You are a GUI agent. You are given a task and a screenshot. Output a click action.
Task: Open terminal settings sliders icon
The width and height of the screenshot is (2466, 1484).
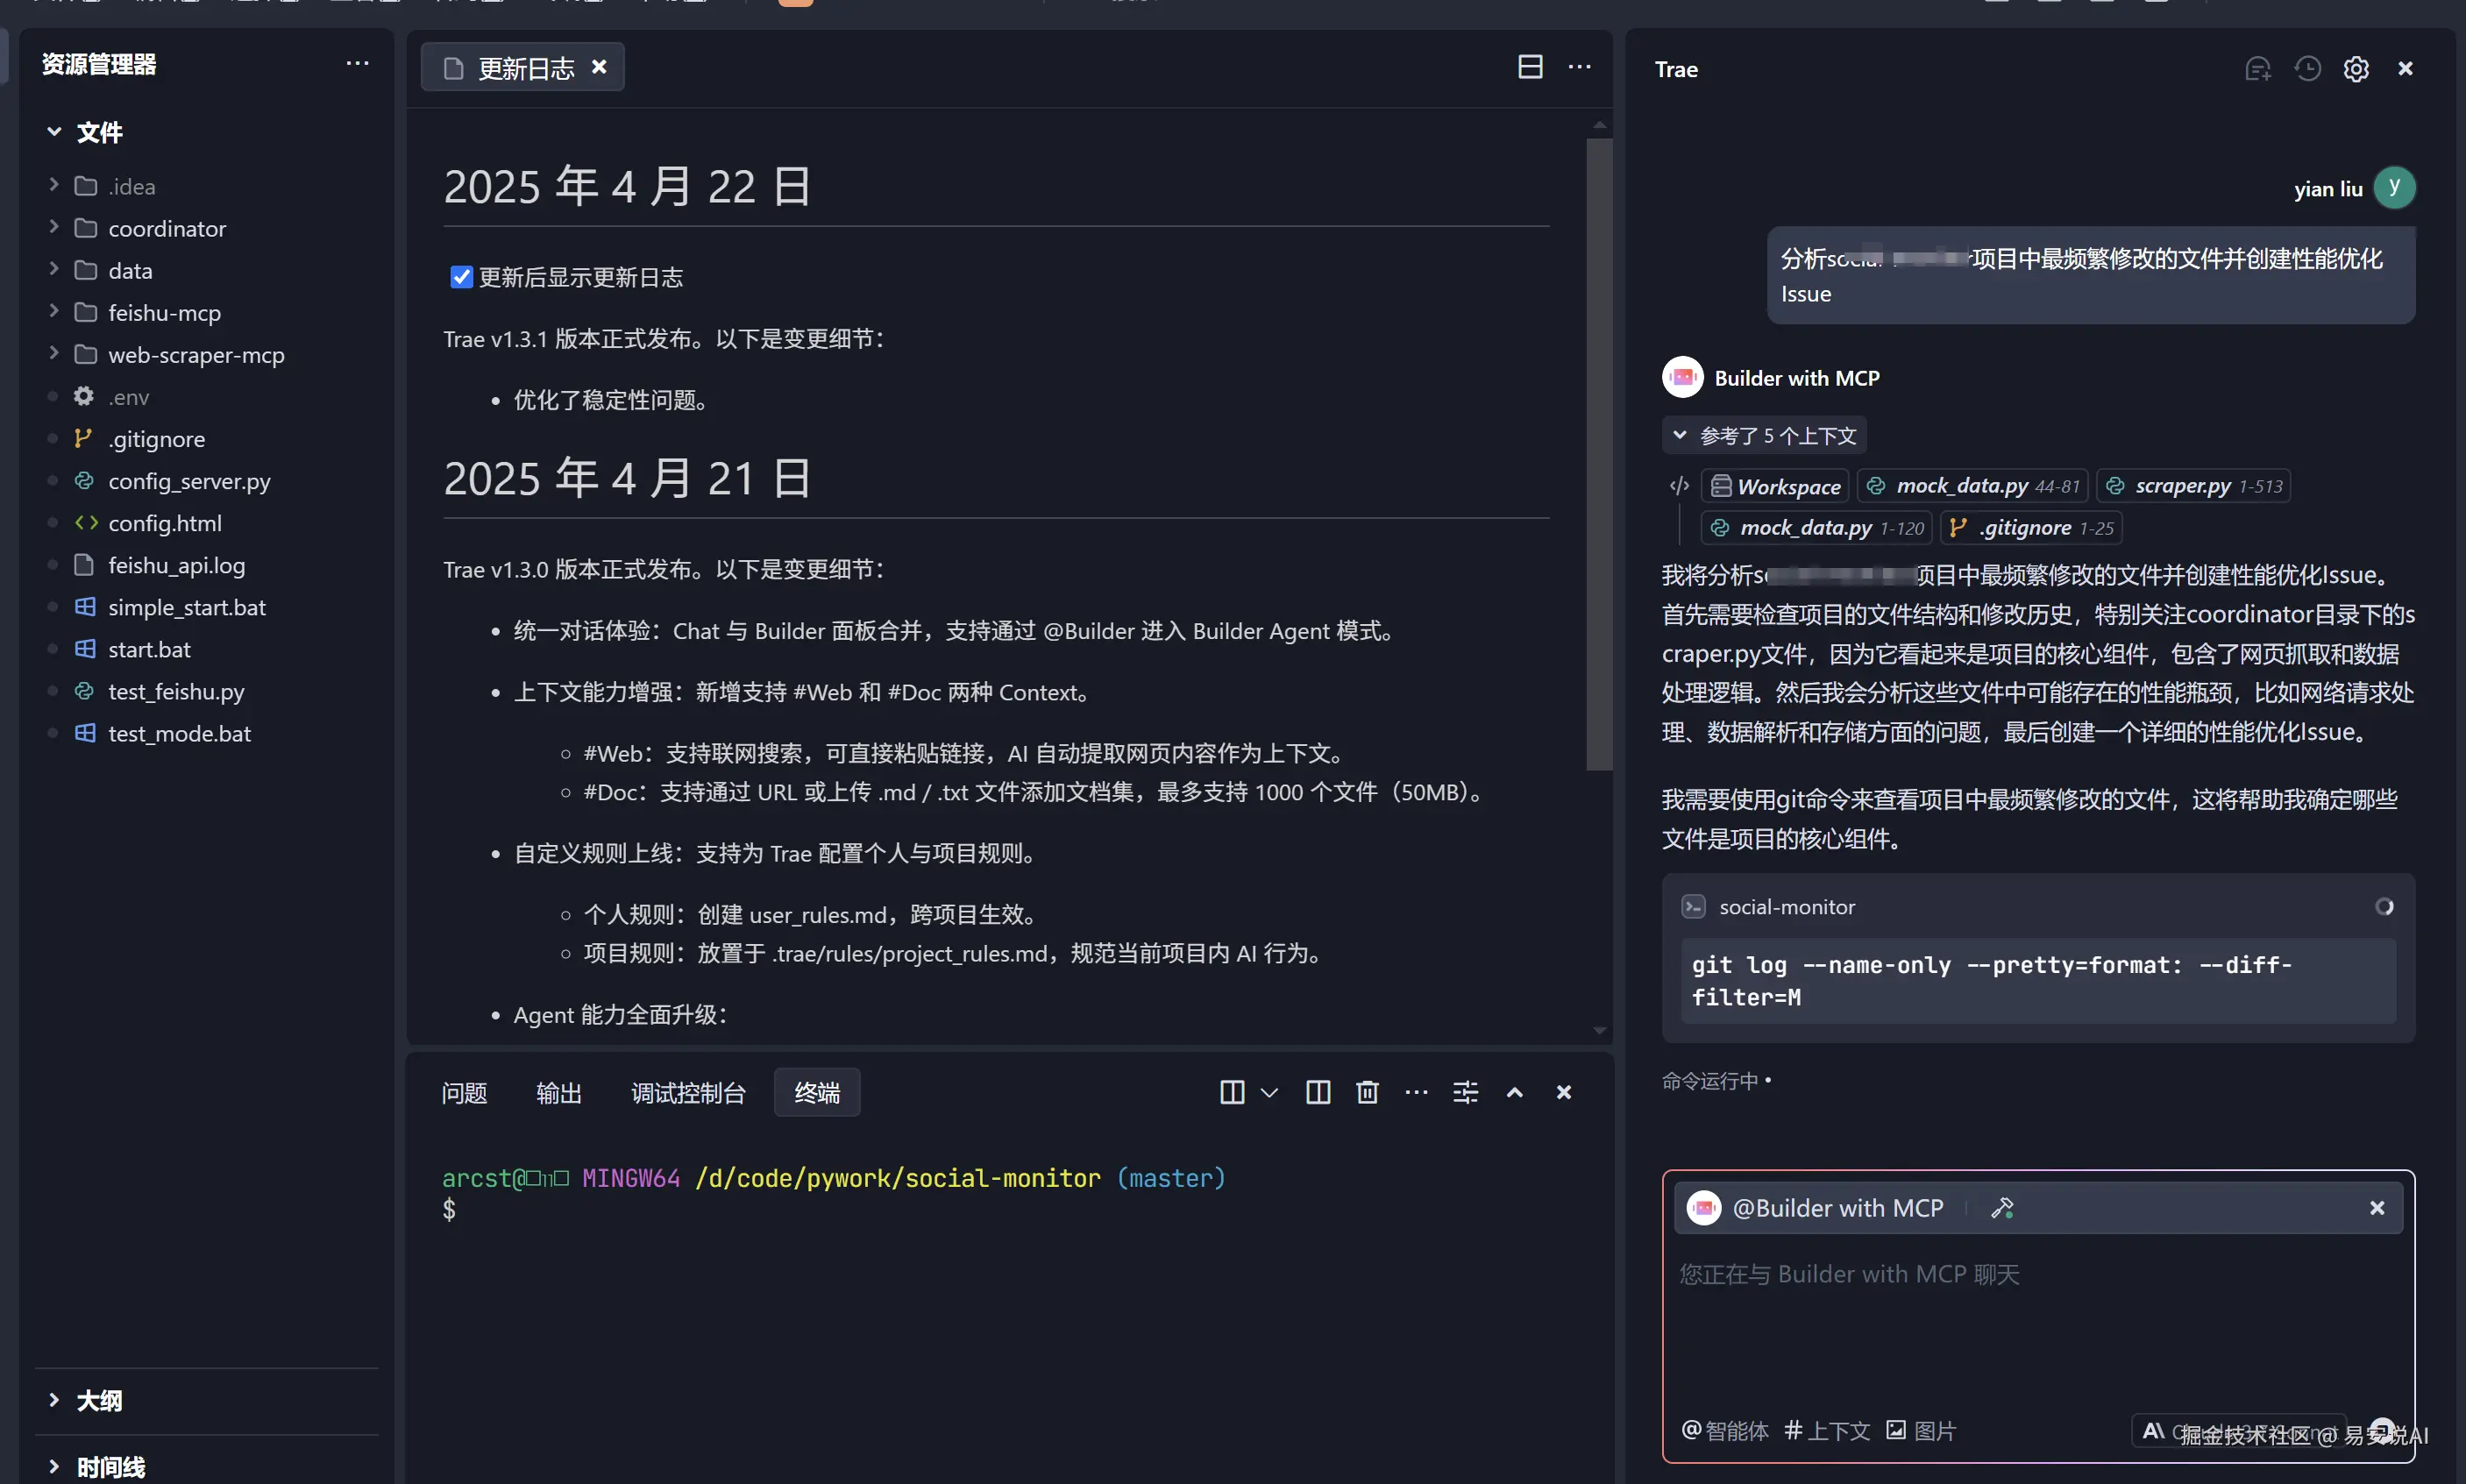coord(1465,1092)
